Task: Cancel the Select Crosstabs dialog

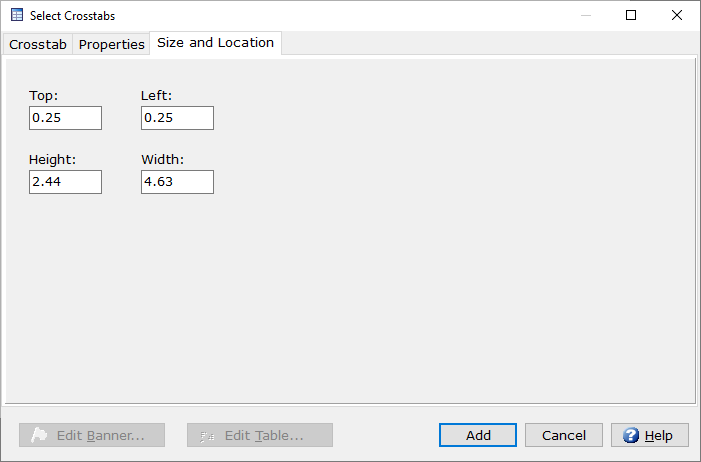Action: [x=564, y=435]
